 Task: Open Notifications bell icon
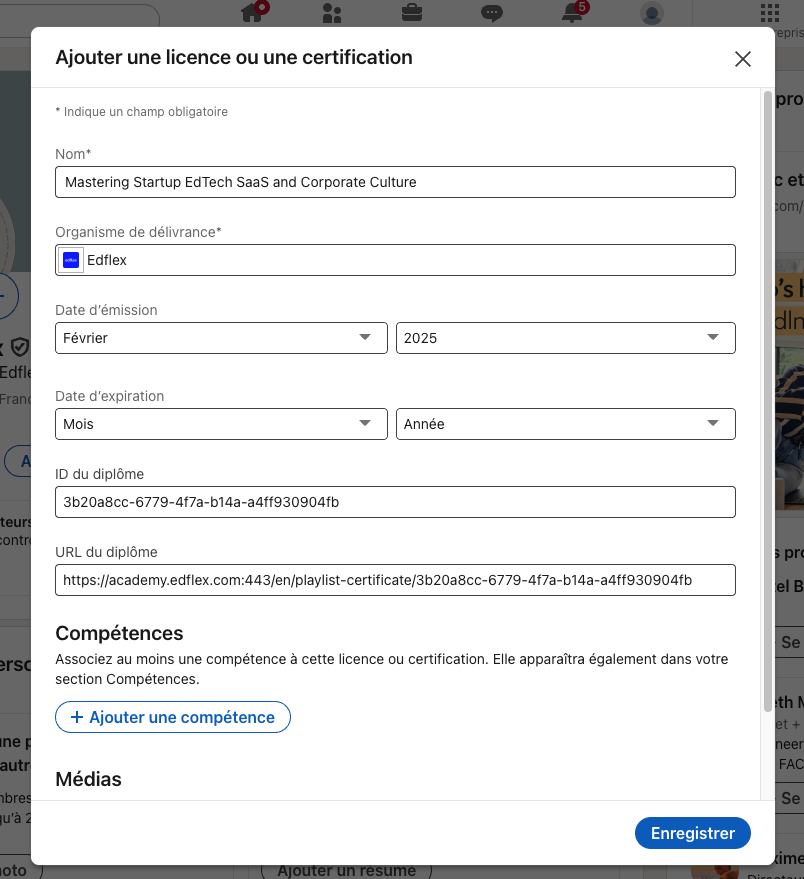tap(572, 12)
